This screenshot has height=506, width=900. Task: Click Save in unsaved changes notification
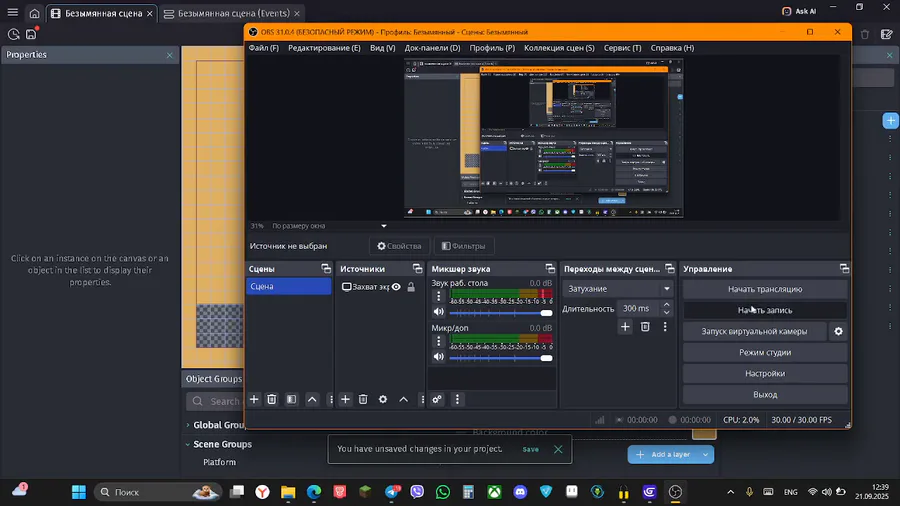coord(530,449)
